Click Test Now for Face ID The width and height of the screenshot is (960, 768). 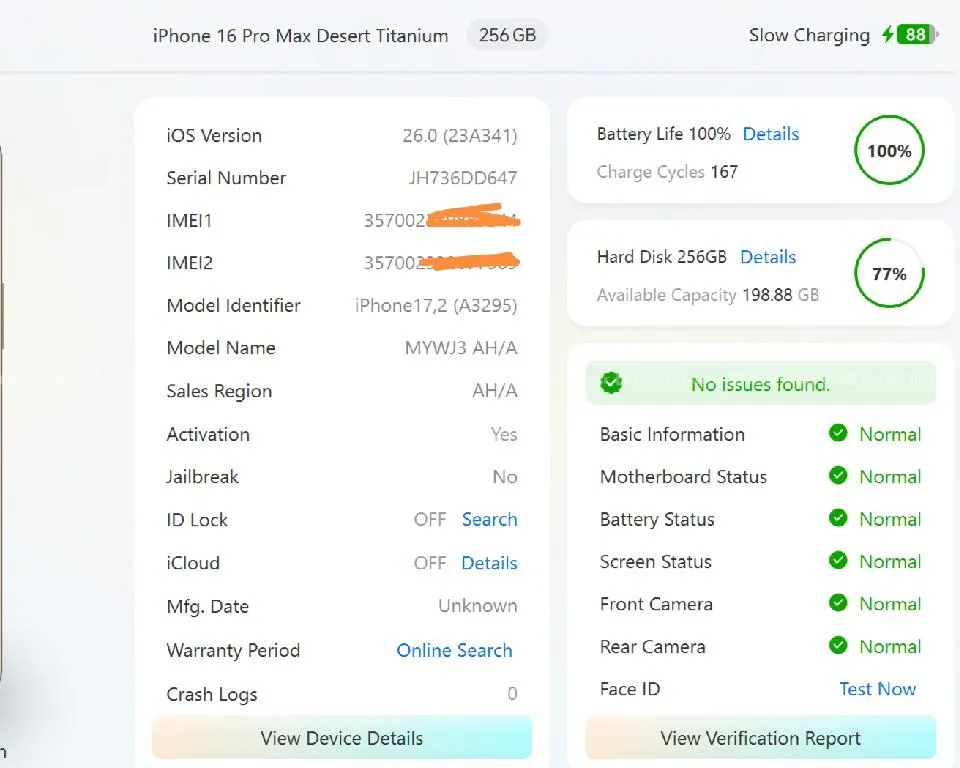coord(877,689)
